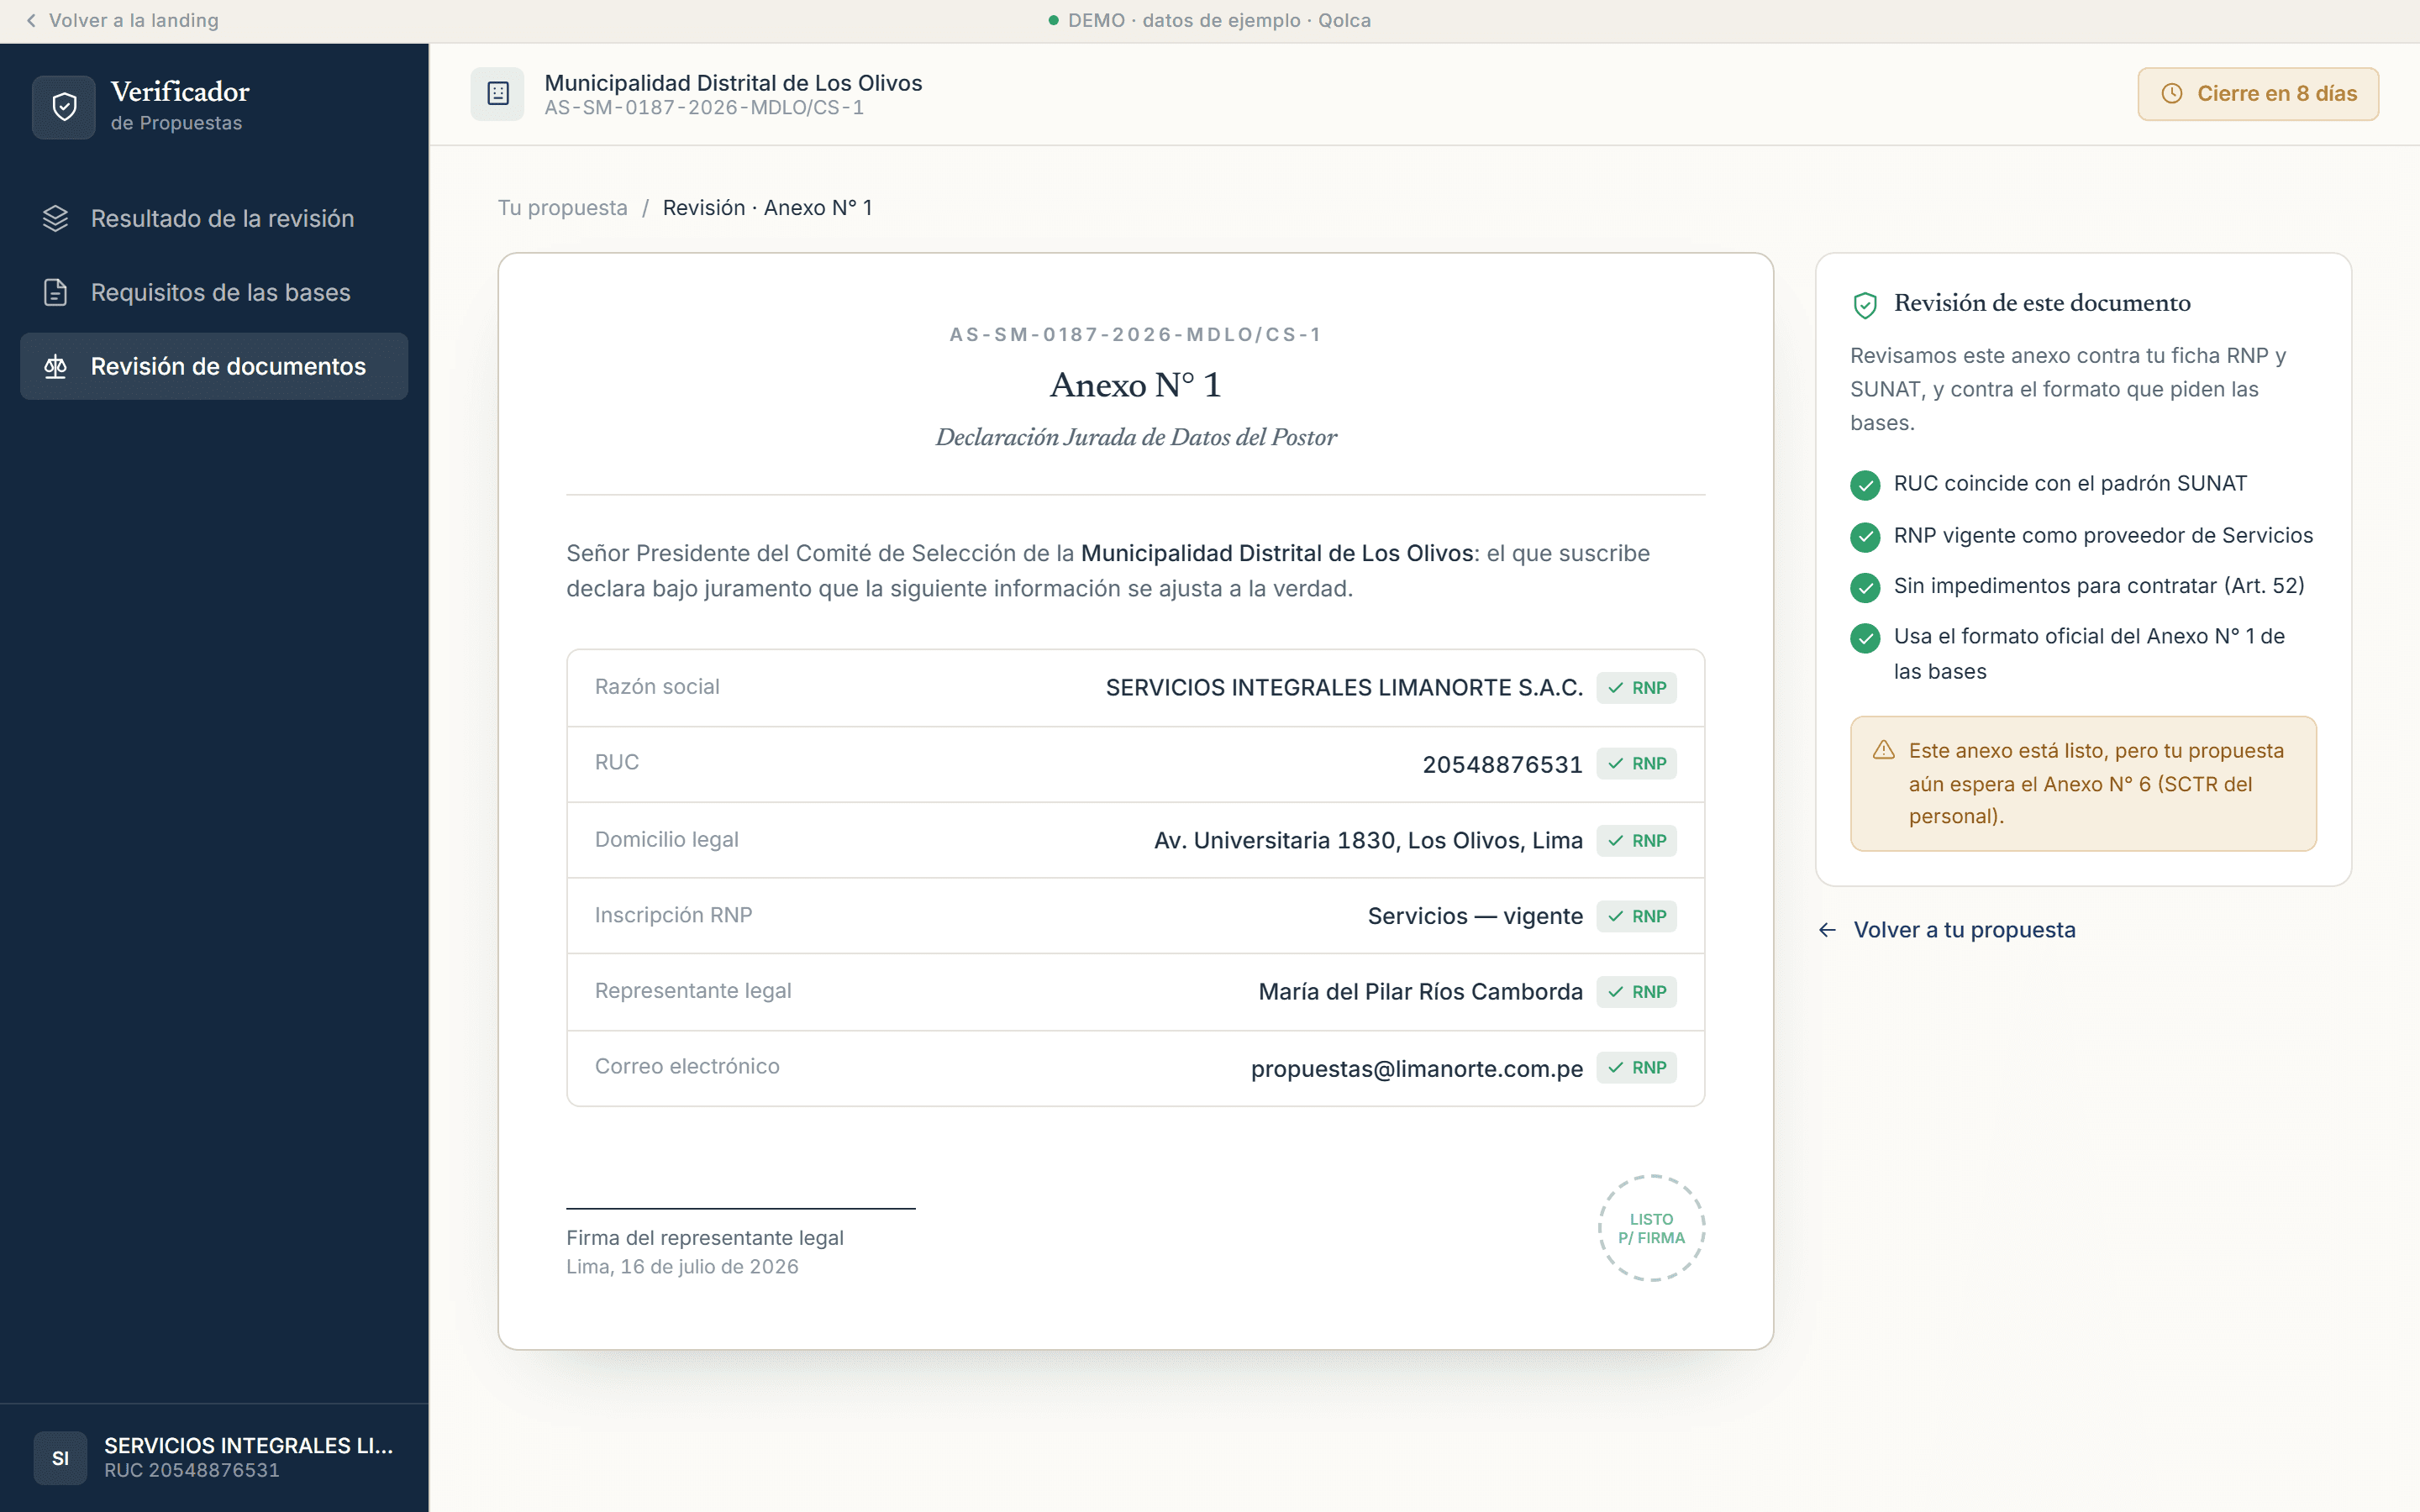Viewport: 2420px width, 1512px height.
Task: Click the shield icon beside Revisión de este documento
Action: tap(1865, 305)
